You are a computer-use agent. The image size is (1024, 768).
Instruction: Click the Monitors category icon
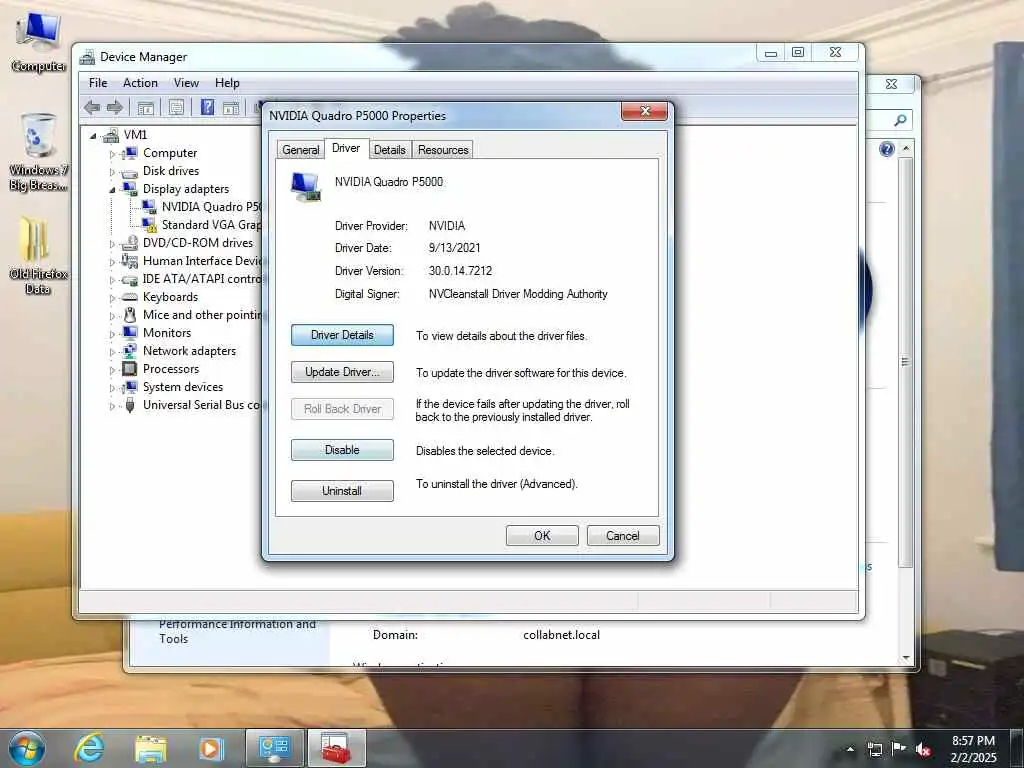coord(130,332)
